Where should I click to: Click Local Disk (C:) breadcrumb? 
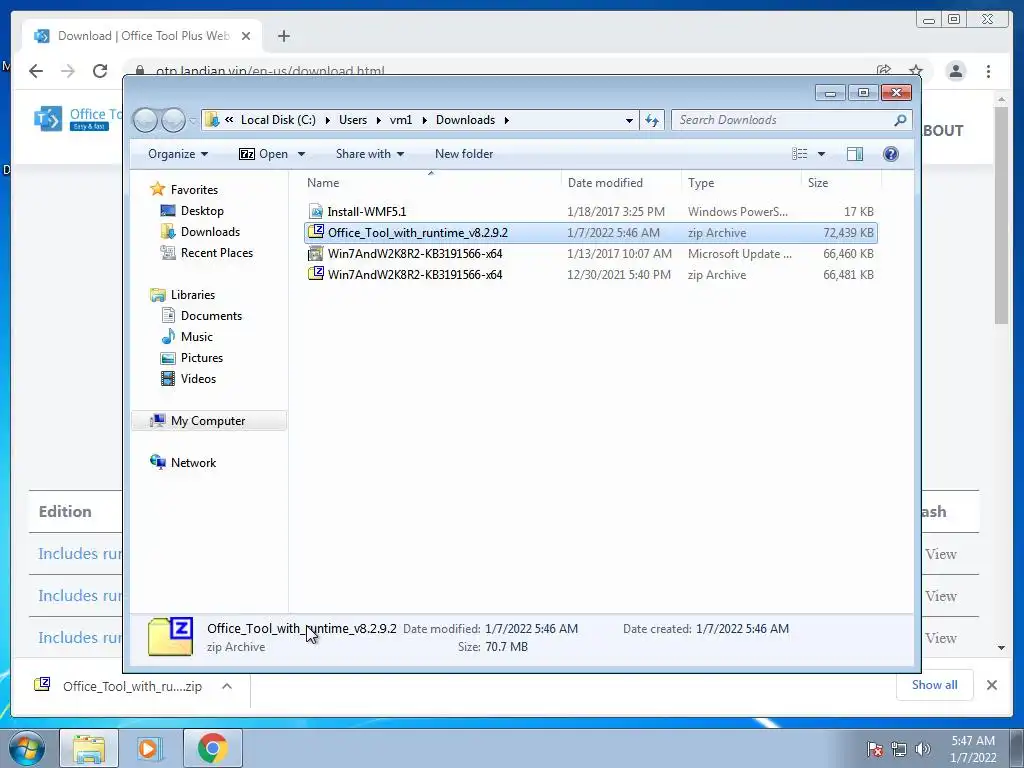pyautogui.click(x=278, y=120)
